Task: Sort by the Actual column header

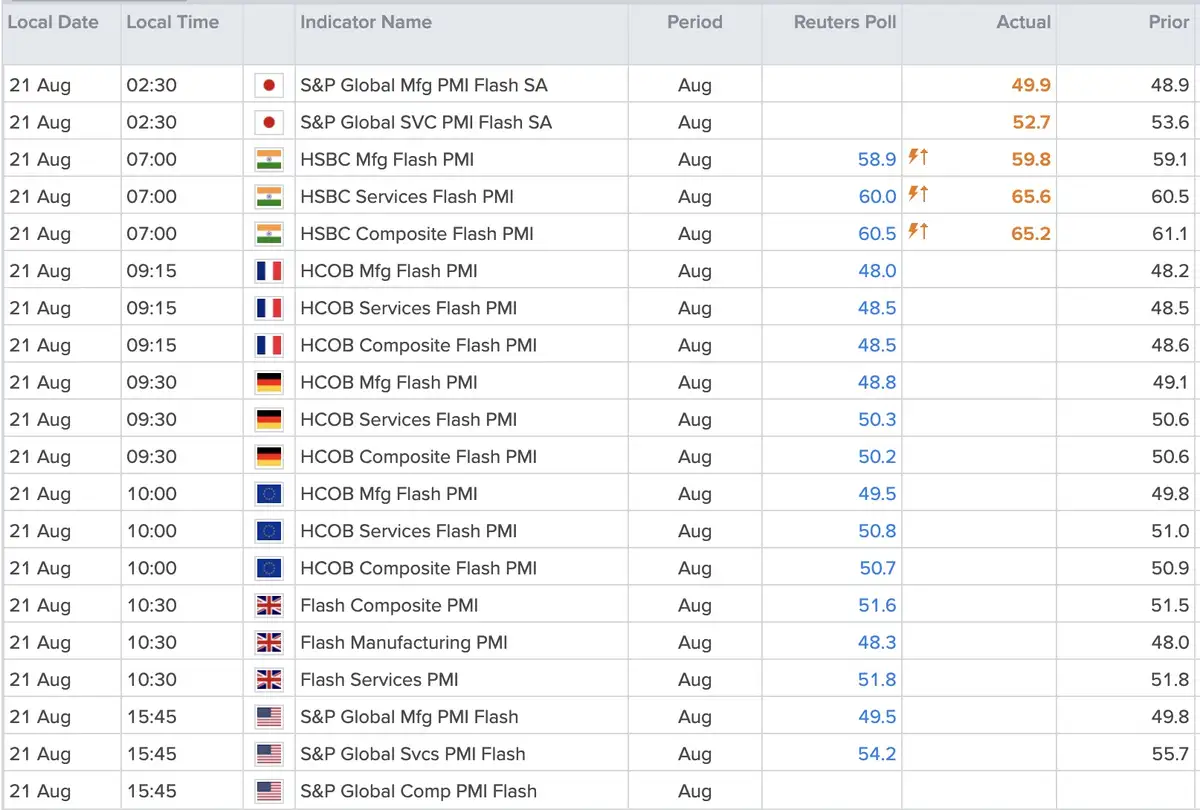Action: pos(1024,21)
